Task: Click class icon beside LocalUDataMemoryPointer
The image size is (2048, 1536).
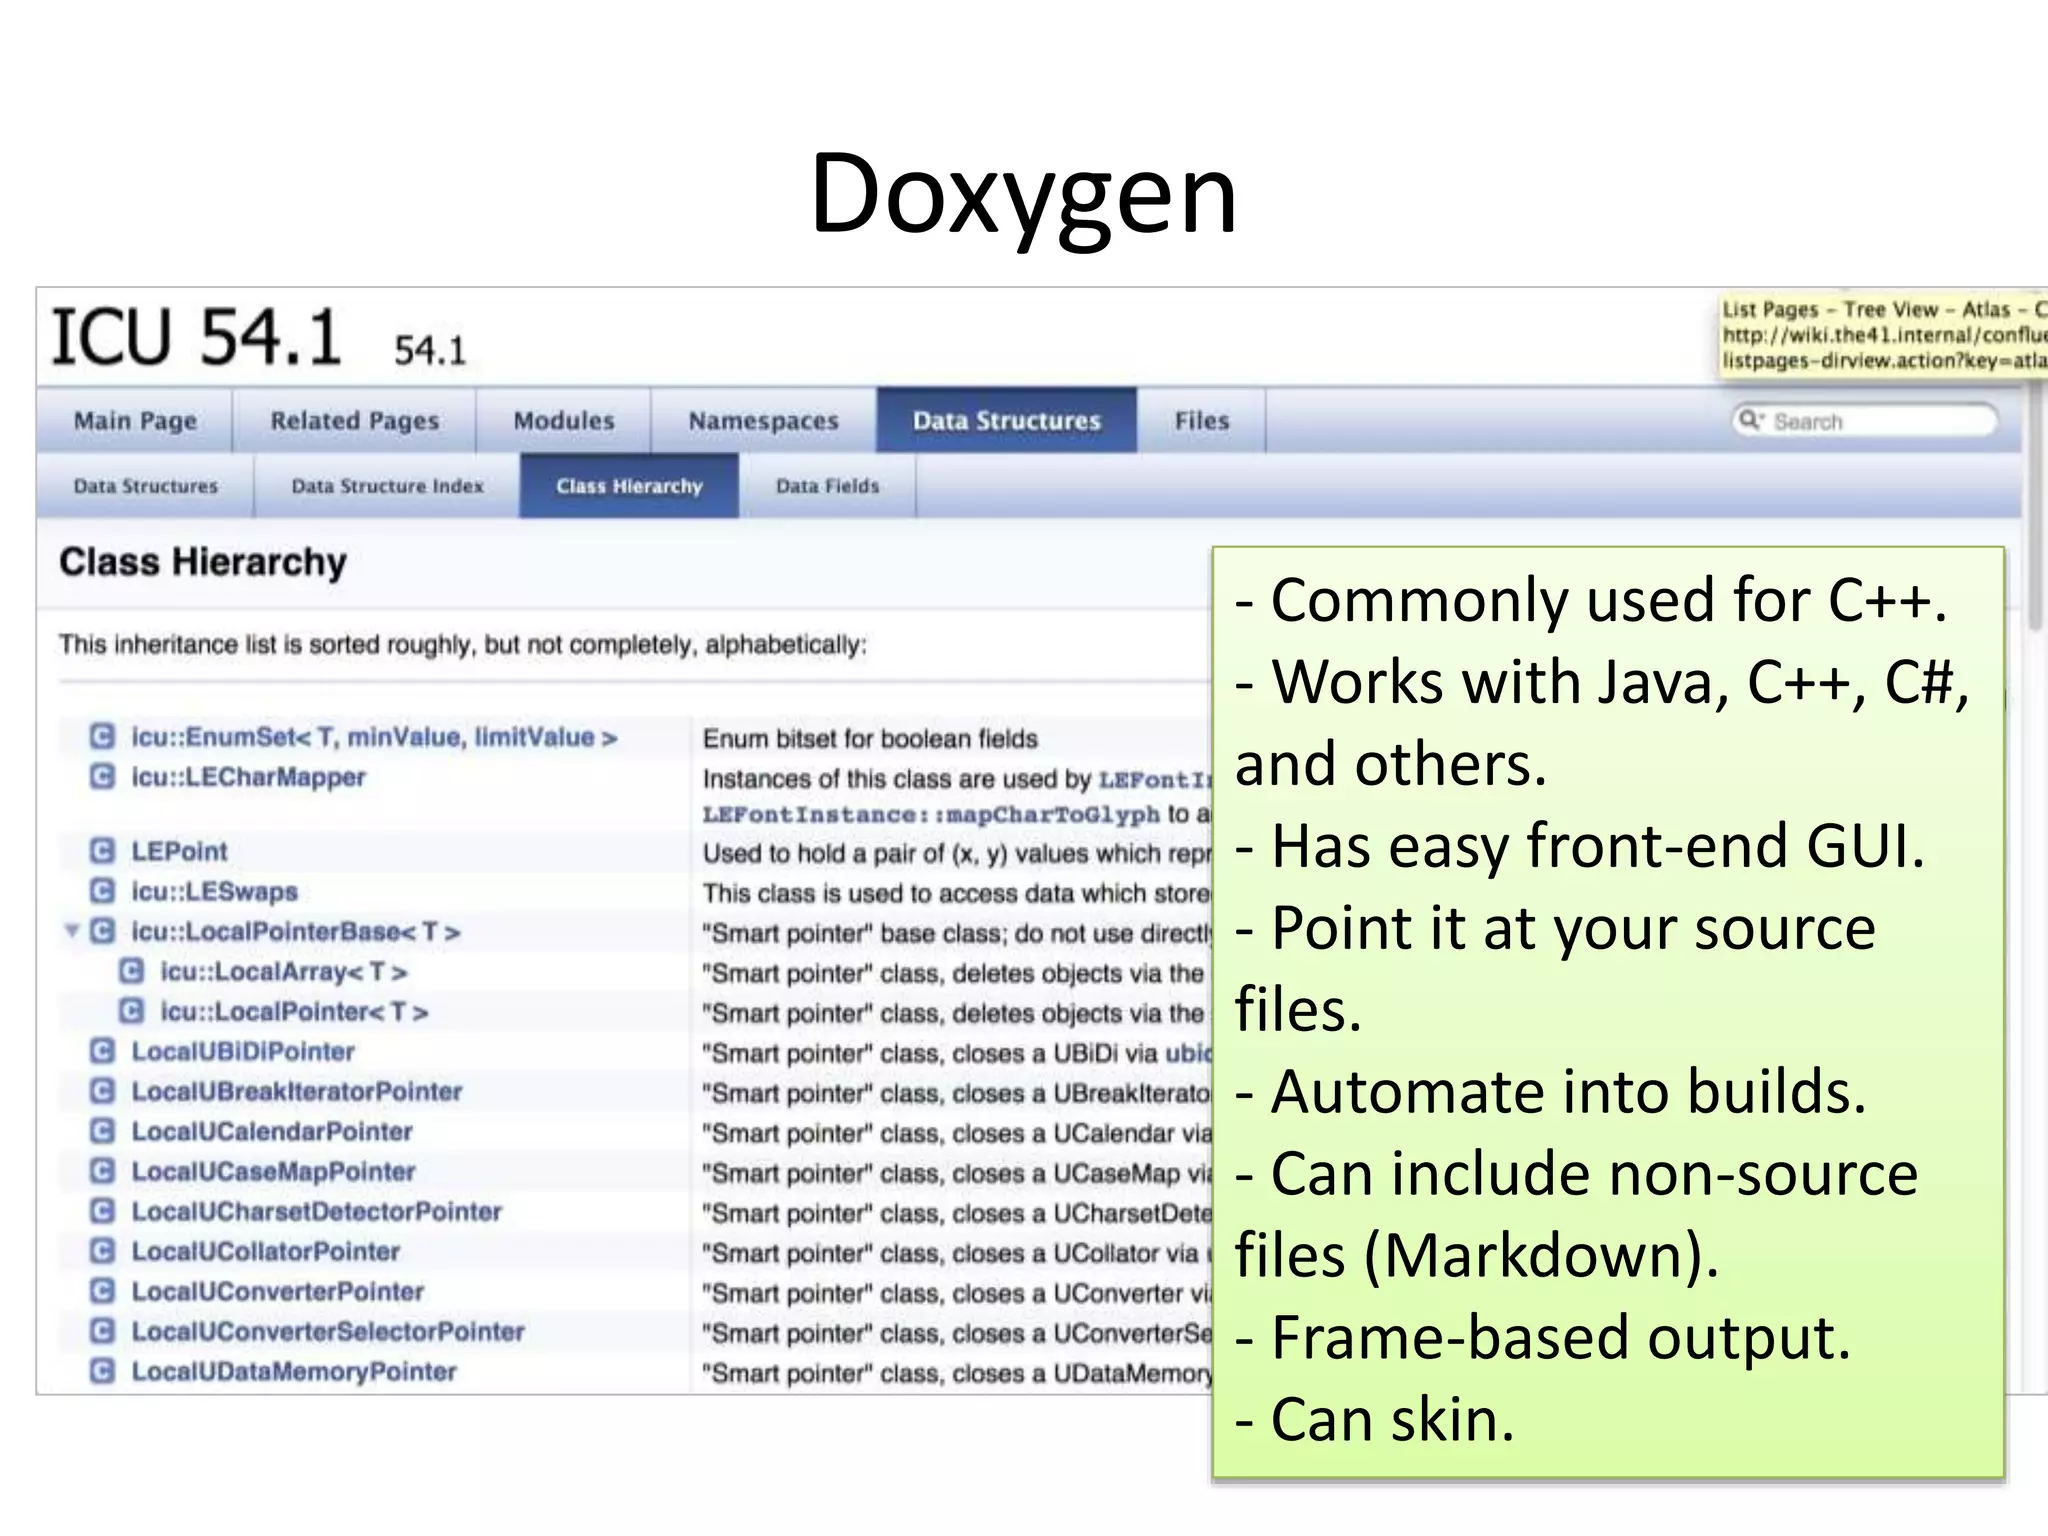Action: (x=102, y=1371)
